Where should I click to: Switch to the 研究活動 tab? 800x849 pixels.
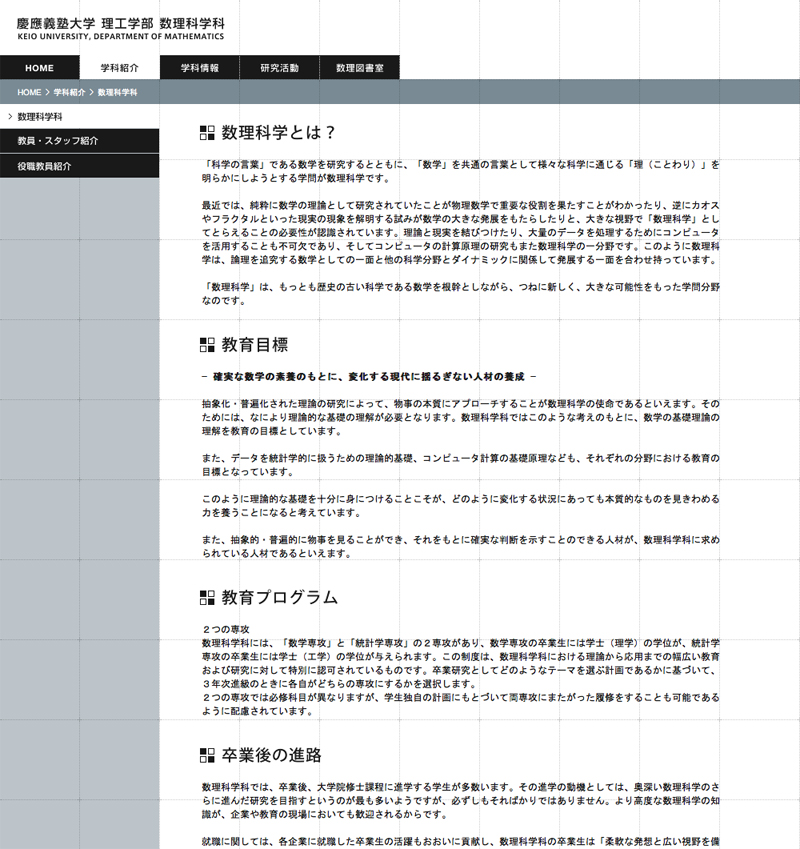(279, 68)
